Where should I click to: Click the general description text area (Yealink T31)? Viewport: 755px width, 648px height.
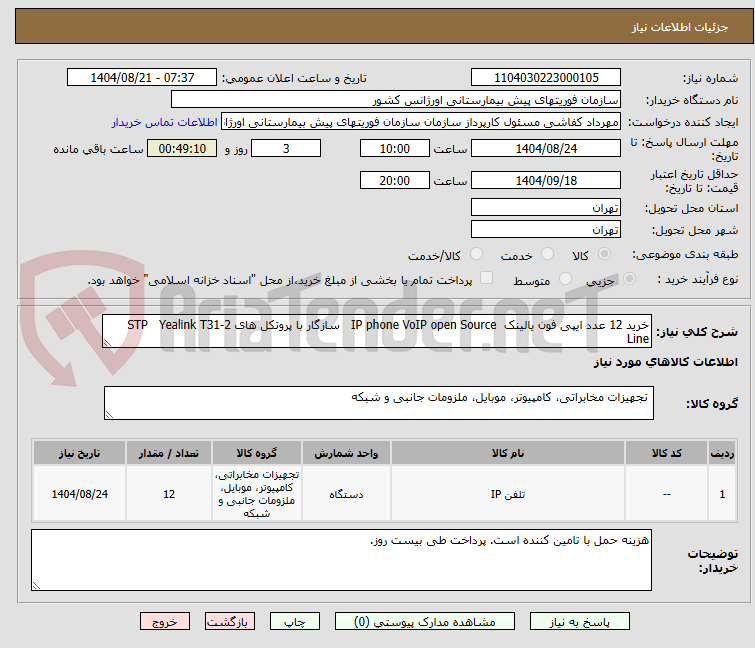[377, 331]
